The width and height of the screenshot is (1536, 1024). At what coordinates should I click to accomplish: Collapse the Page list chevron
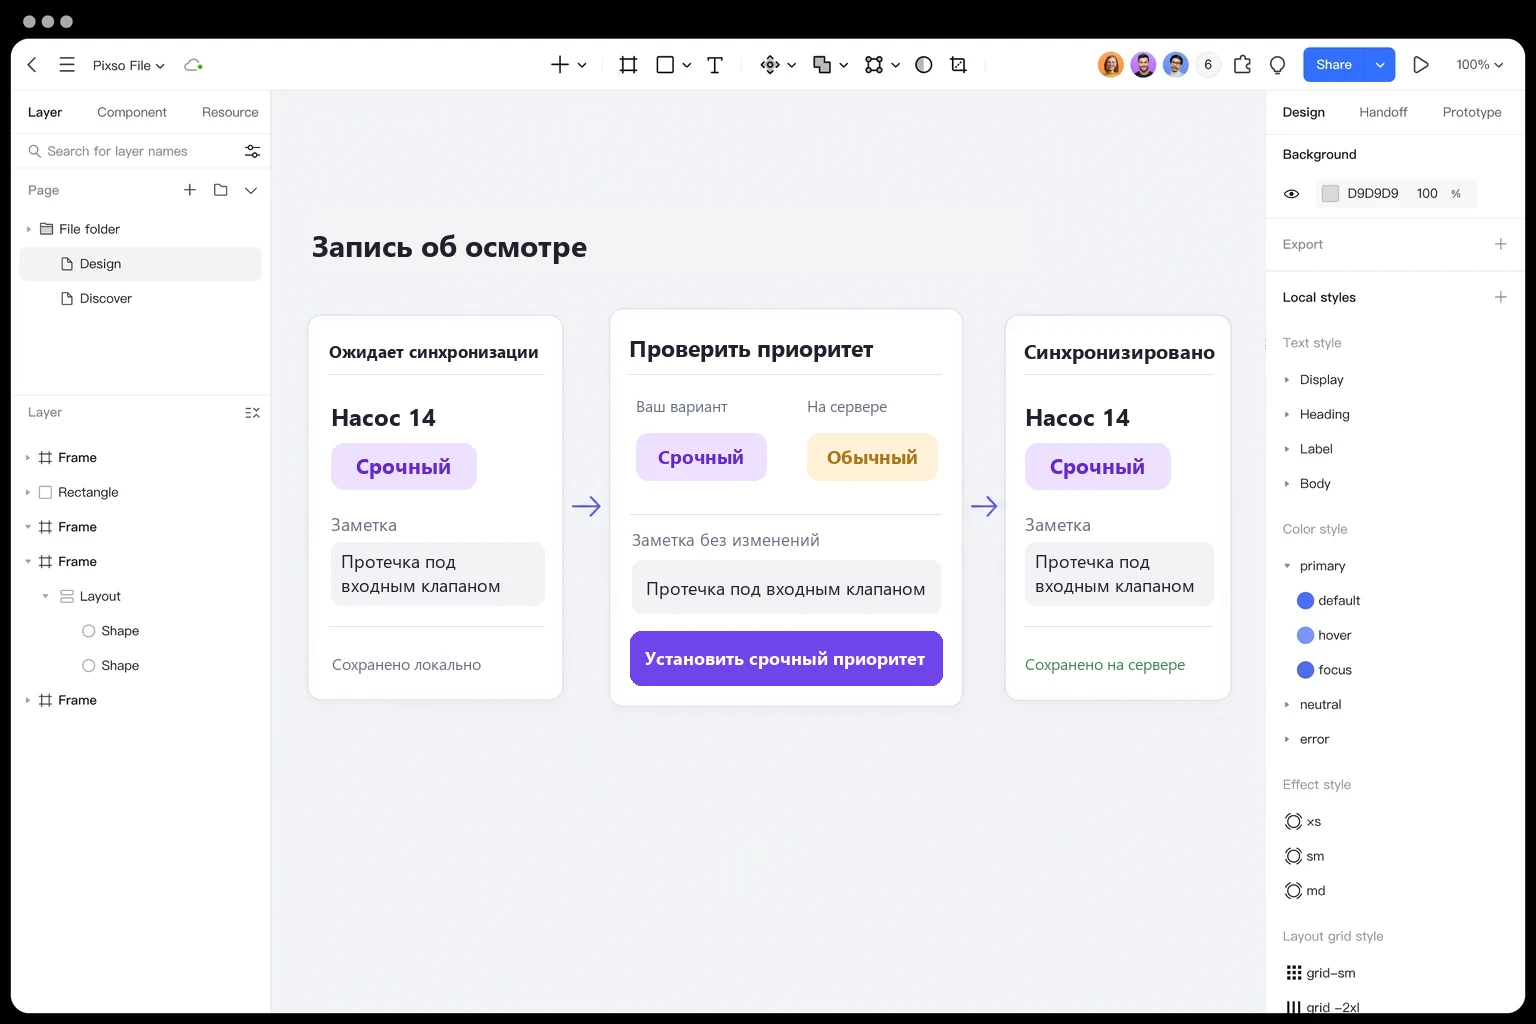251,190
